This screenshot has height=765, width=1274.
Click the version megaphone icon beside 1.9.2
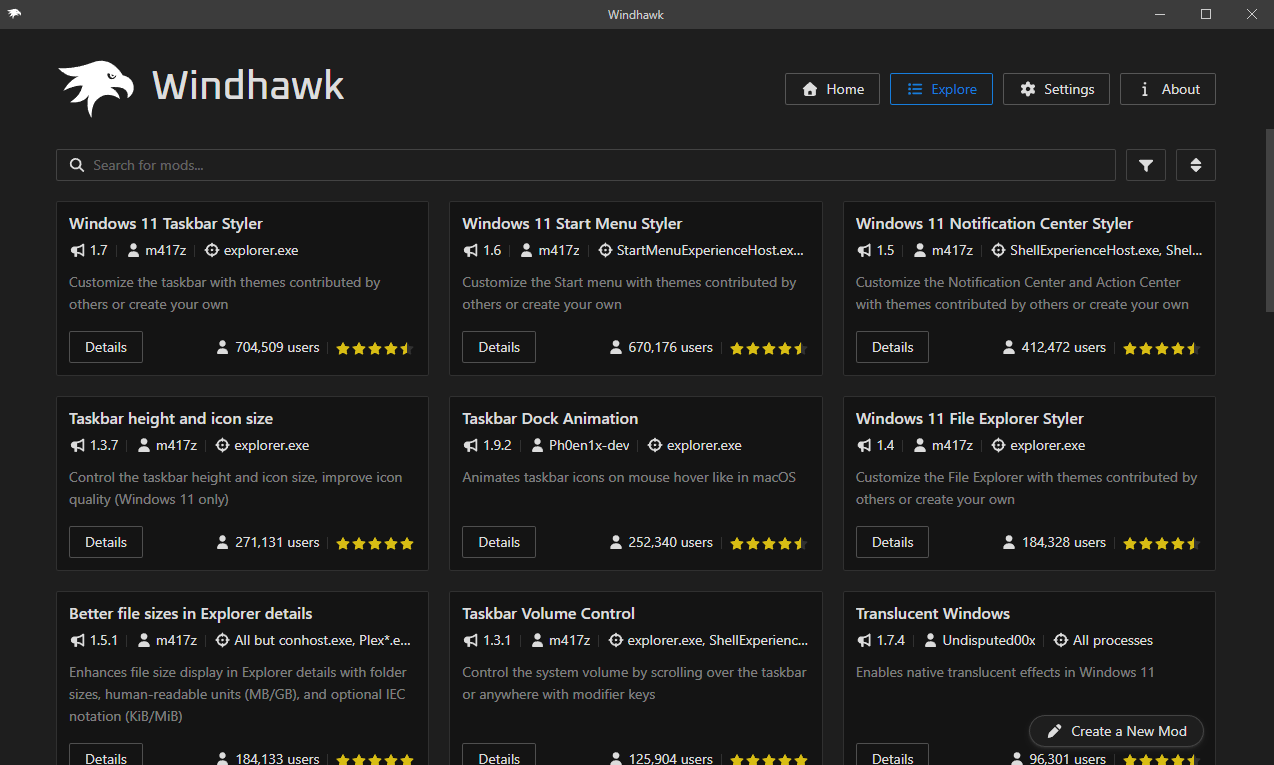[x=470, y=445]
